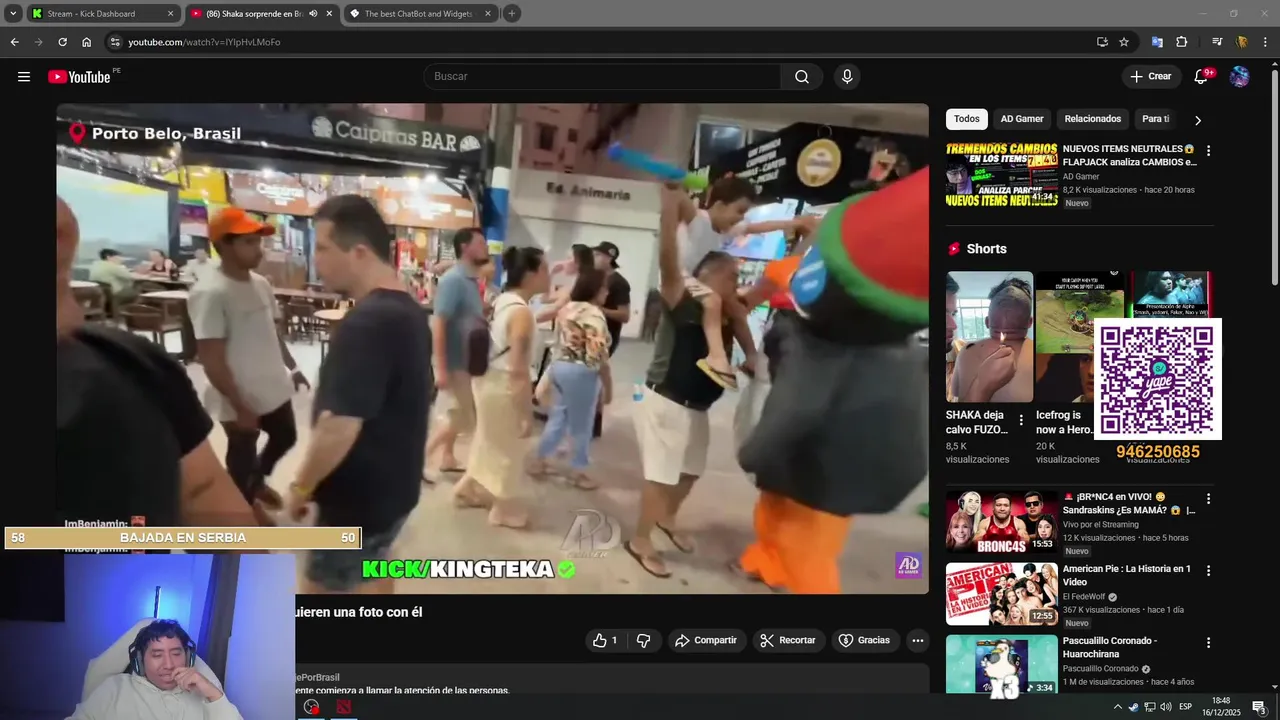
Task: Open the Pascualillo Coronado video thumbnail
Action: point(1002,665)
